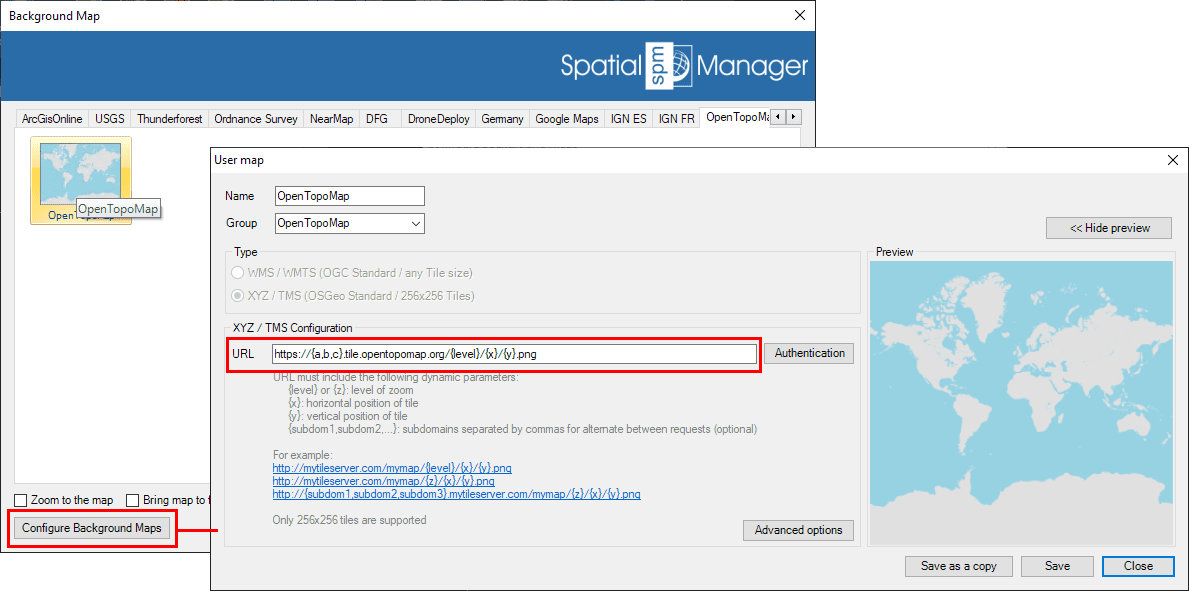This screenshot has height=591, width=1189.
Task: Click the '{x}: horizontal position of tile' text
Action: [353, 403]
